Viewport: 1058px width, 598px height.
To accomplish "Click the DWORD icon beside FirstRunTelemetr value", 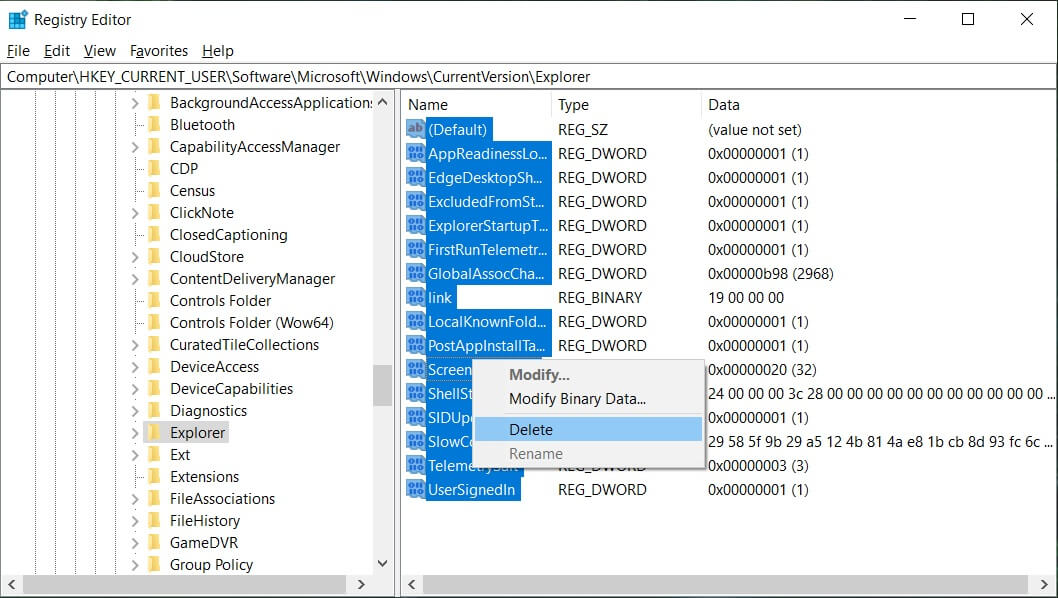I will coord(416,249).
